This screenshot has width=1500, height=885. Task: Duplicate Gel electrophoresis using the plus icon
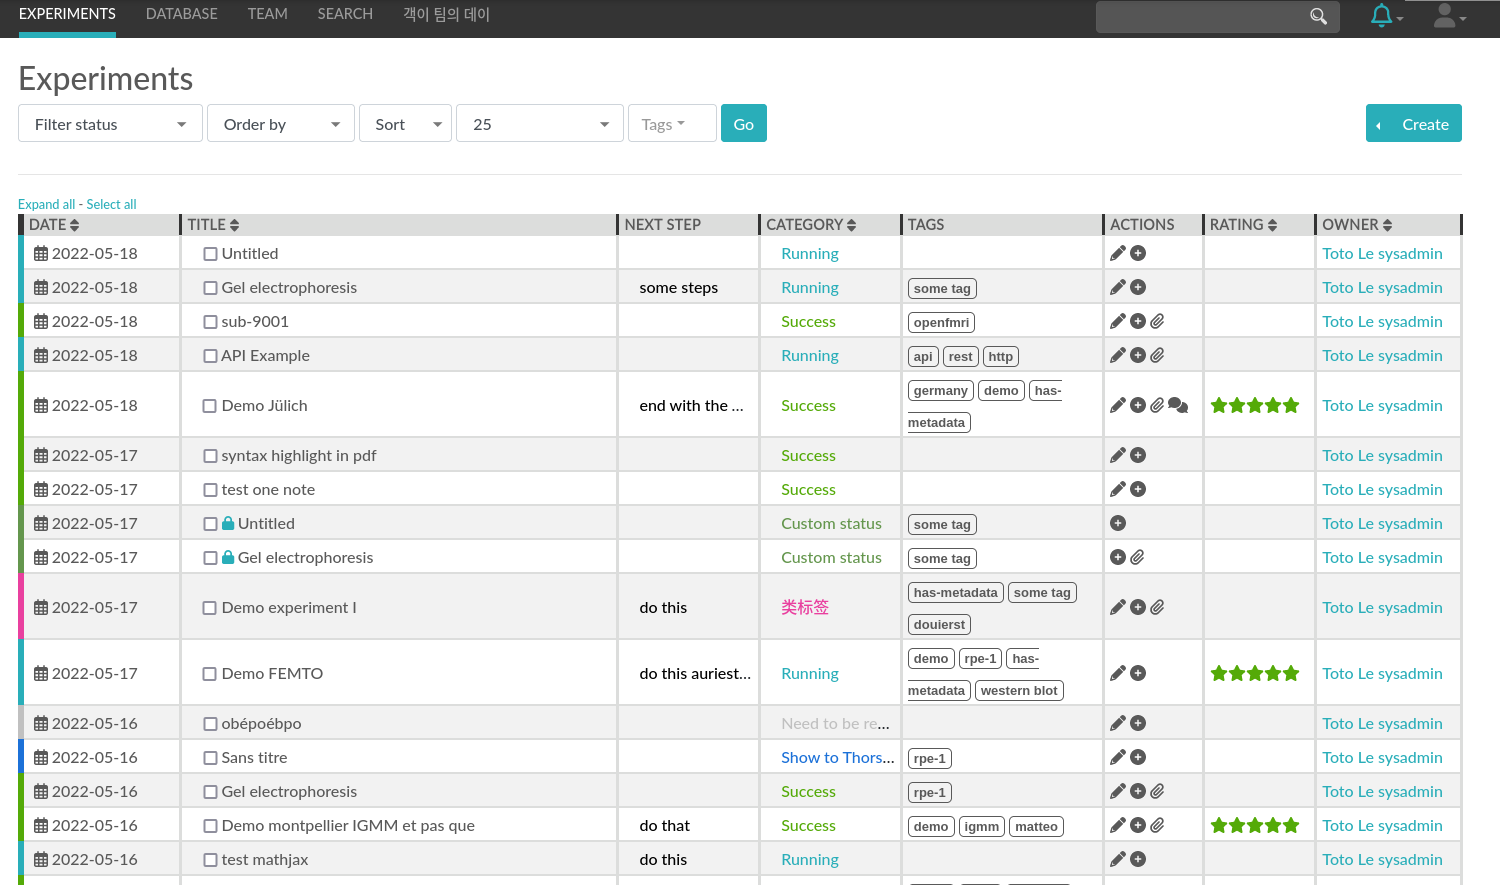(x=1138, y=287)
